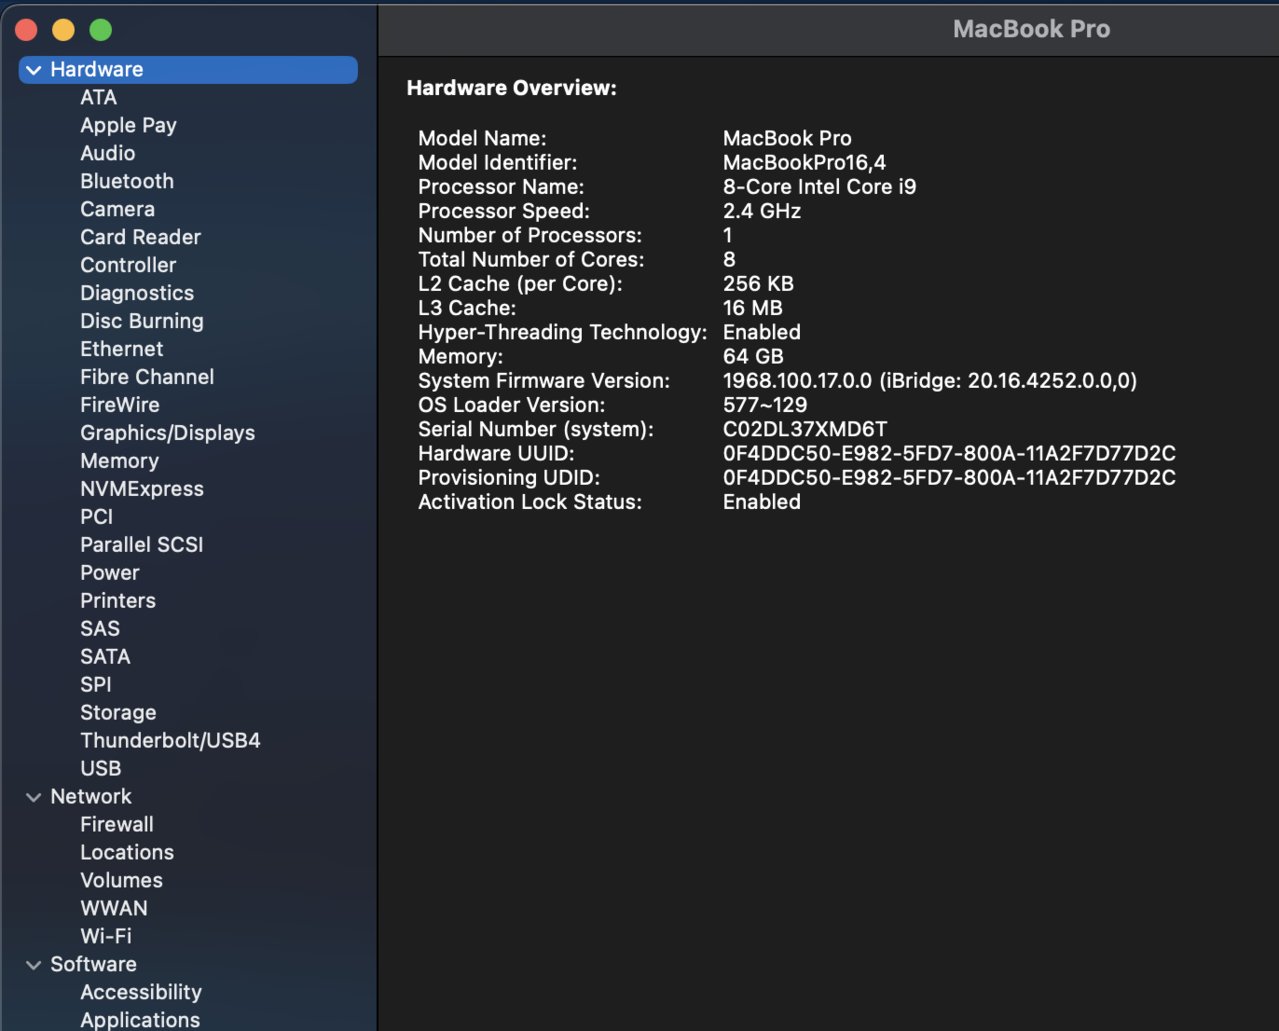Select Bluetooth in the sidebar
The width and height of the screenshot is (1279, 1031).
click(x=127, y=182)
